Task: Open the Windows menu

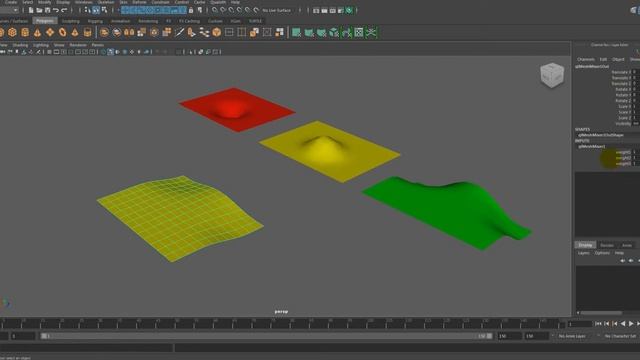Action: coord(84,2)
